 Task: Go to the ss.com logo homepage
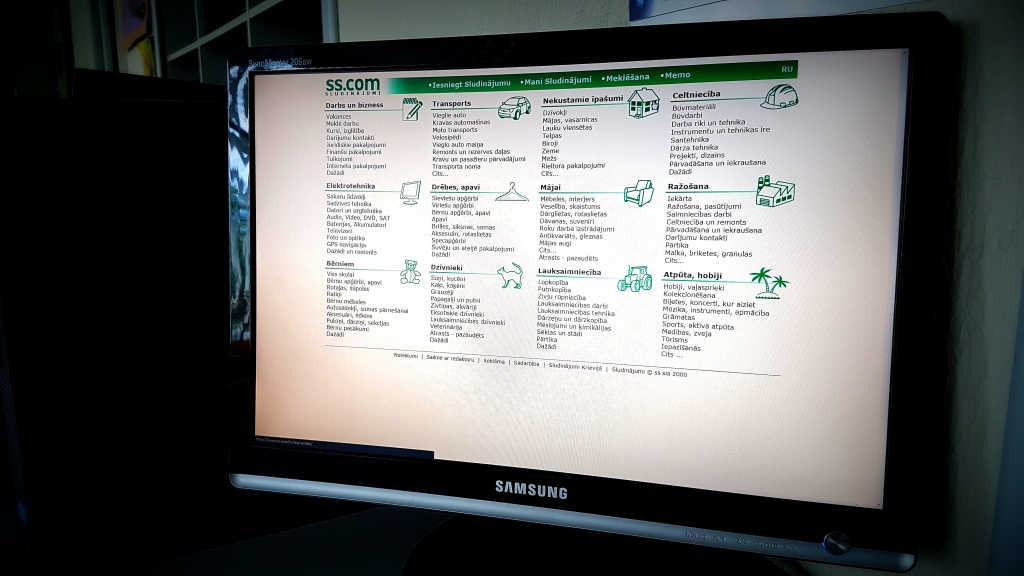pyautogui.click(x=353, y=86)
